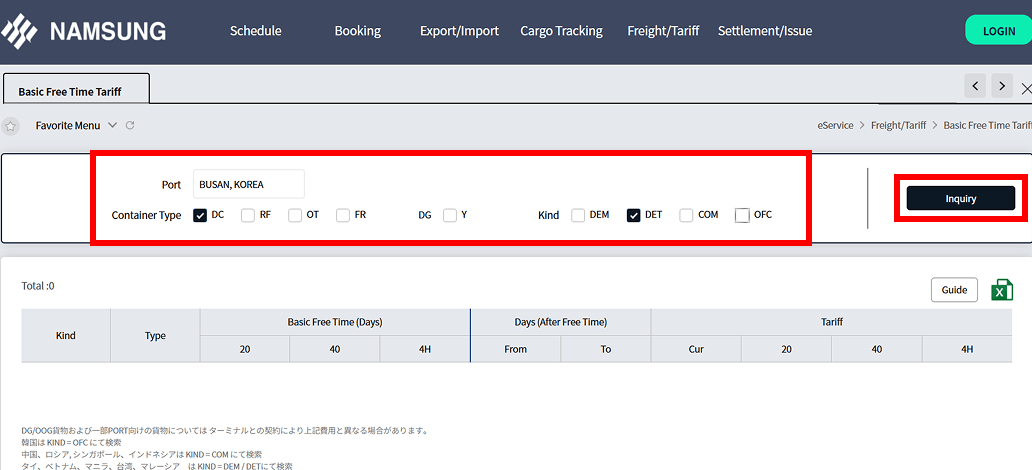Open the Schedule menu
Image resolution: width=1032 pixels, height=470 pixels.
coord(256,31)
